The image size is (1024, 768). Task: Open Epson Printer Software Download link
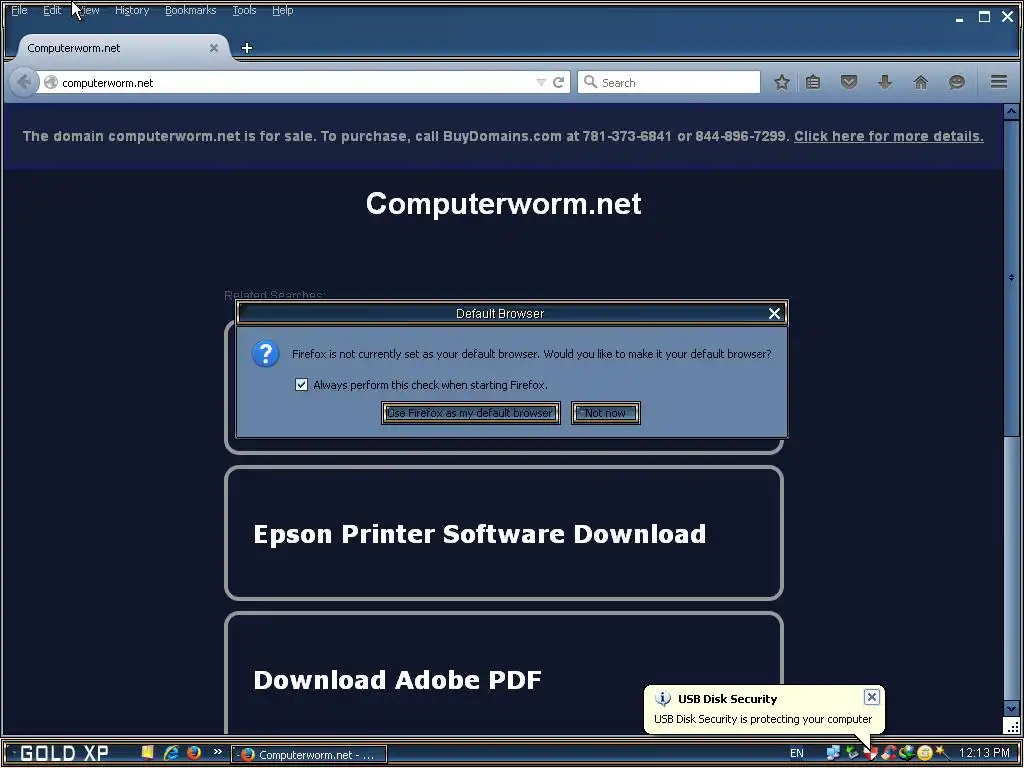[x=480, y=534]
